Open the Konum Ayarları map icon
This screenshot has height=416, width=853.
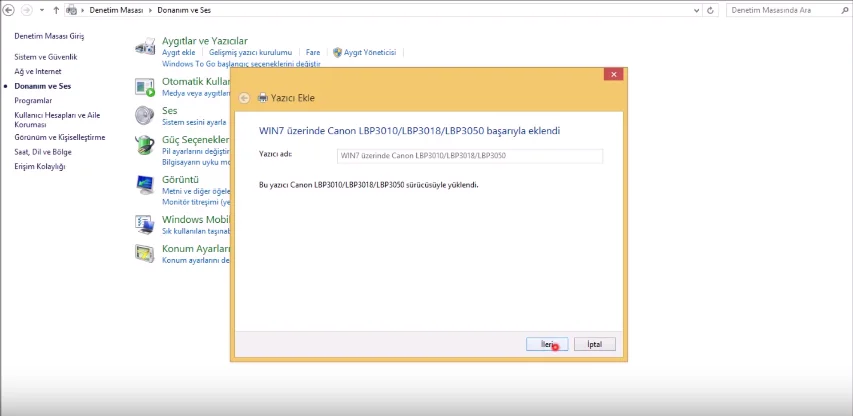point(145,253)
